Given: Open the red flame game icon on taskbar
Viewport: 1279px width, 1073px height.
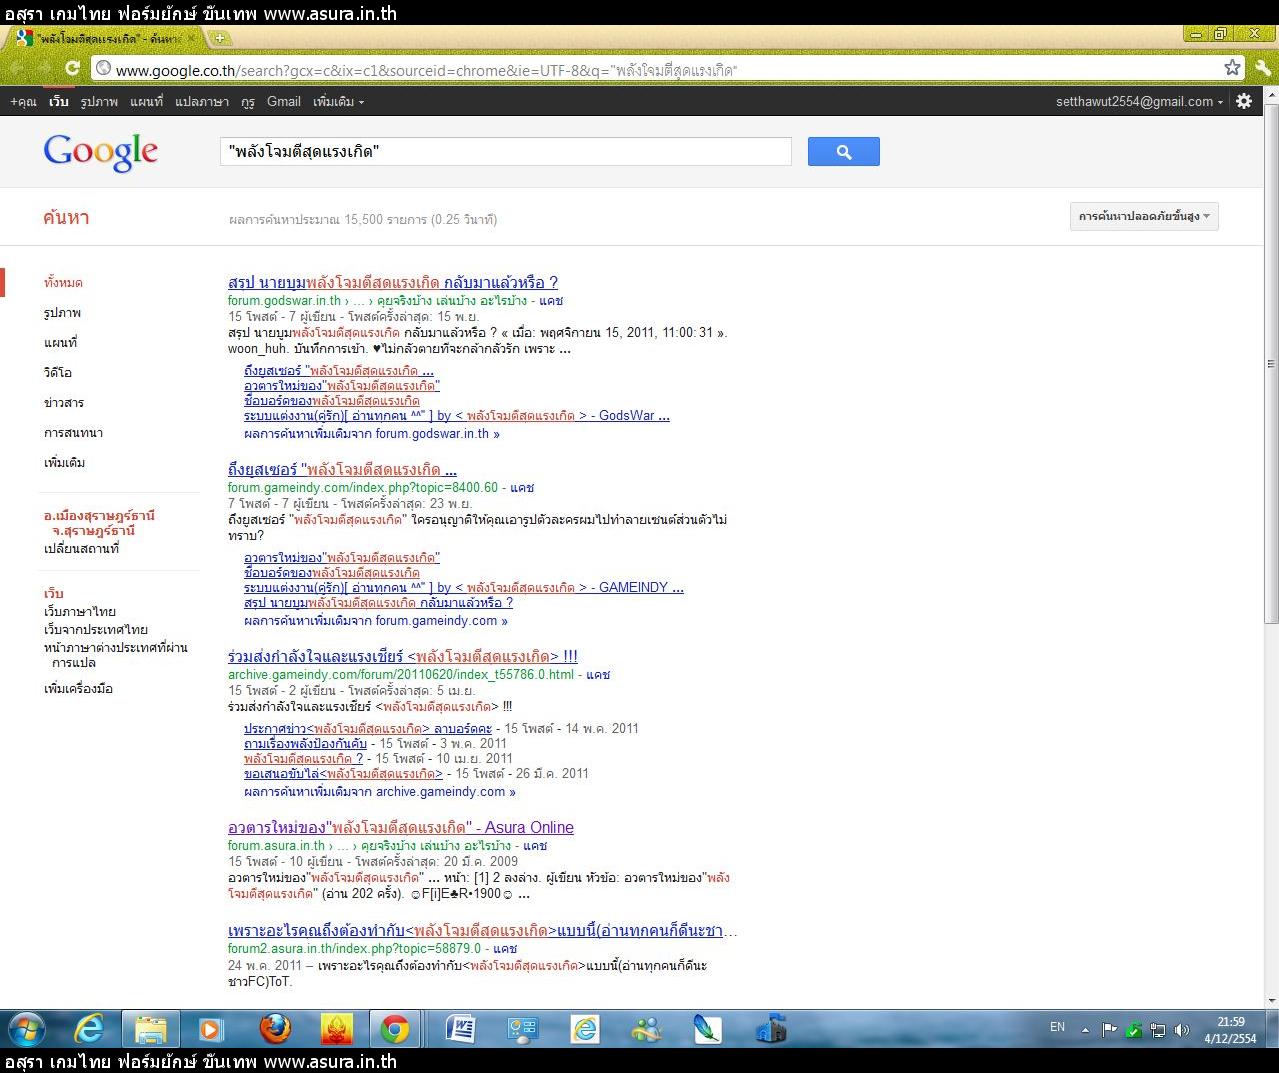Looking at the screenshot, I should coord(335,1029).
